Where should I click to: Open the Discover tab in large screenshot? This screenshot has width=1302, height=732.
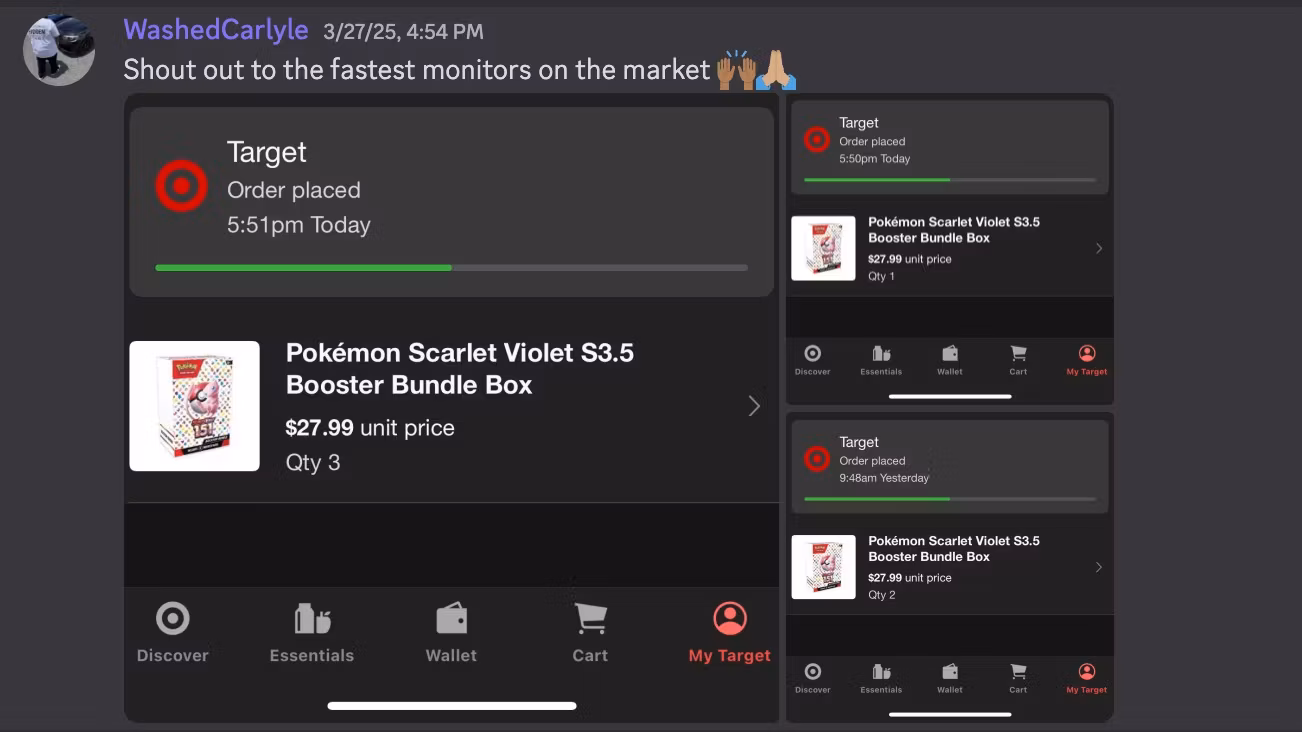(173, 633)
